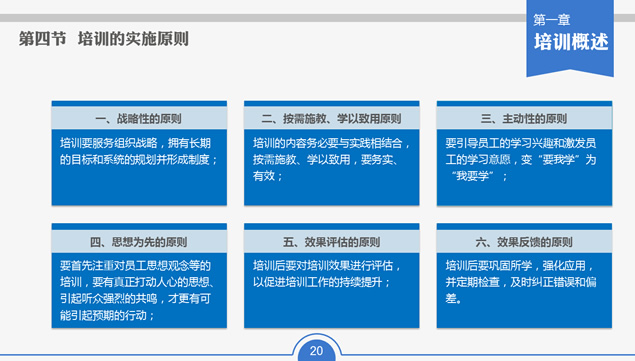Select the 培训后要巩固所学 text box
The height and width of the screenshot is (361, 635).
[x=524, y=291]
